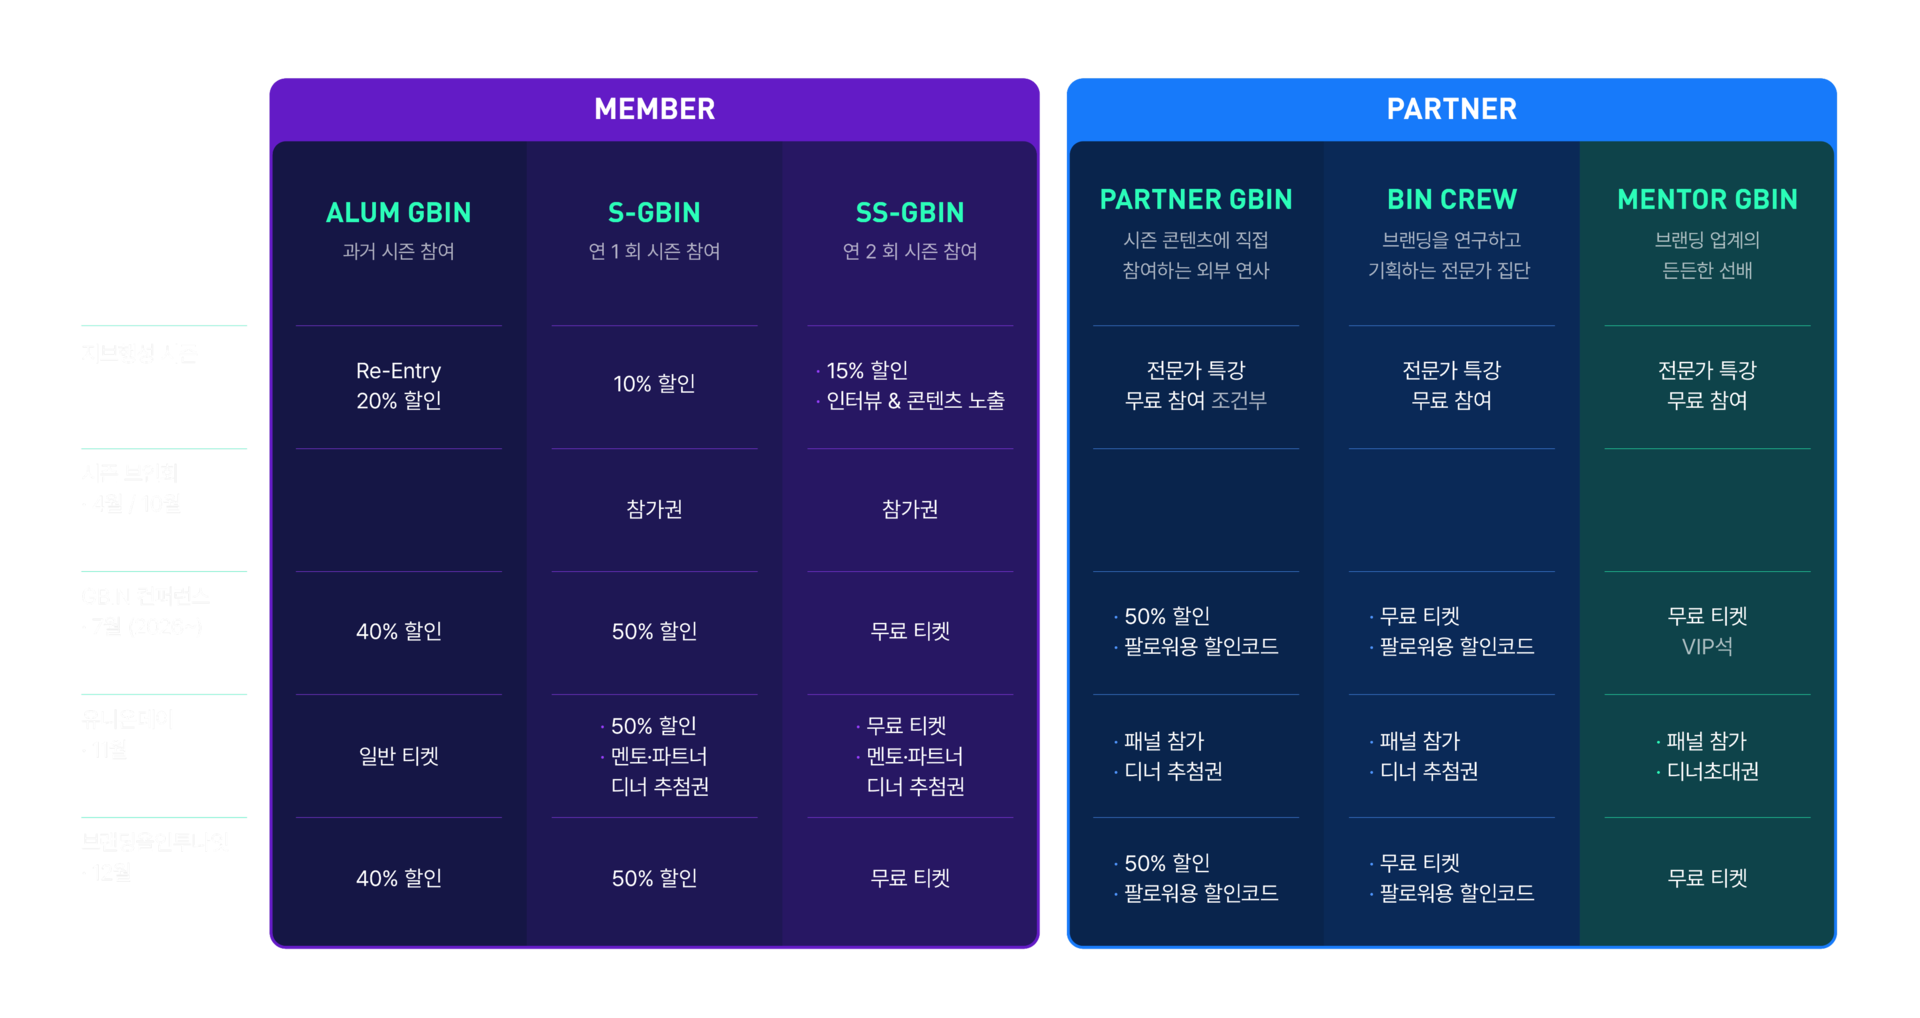Click 멘토·파트너 디너 추첨권 in SS-GBIN
Screen dimensions: 1920x1018
point(915,771)
